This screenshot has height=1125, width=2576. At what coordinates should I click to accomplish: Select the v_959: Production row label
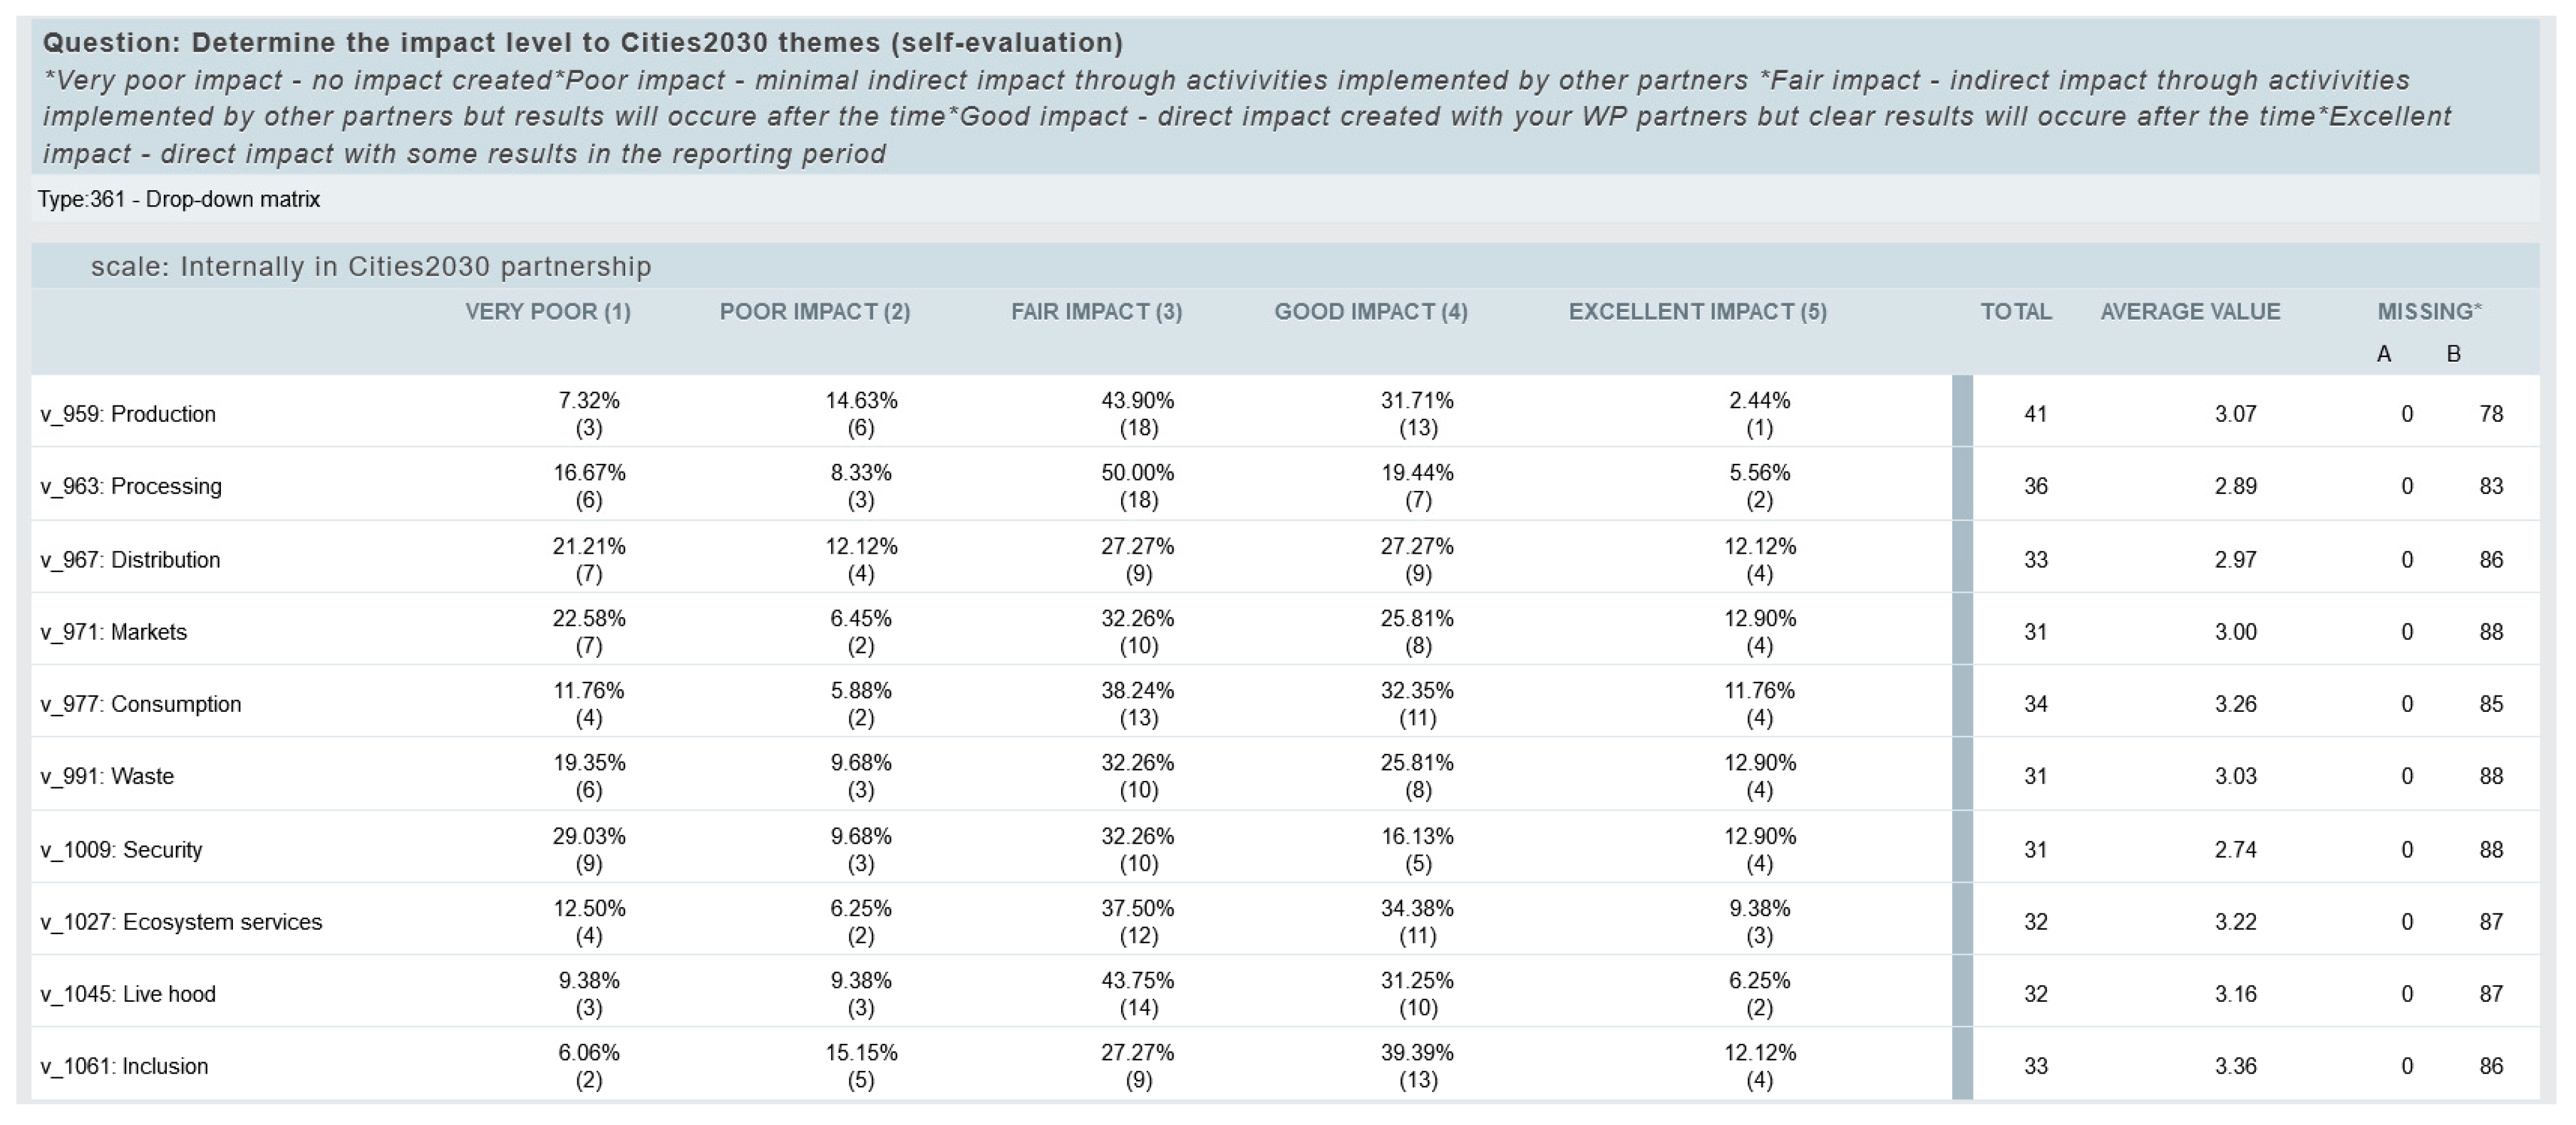tap(128, 414)
